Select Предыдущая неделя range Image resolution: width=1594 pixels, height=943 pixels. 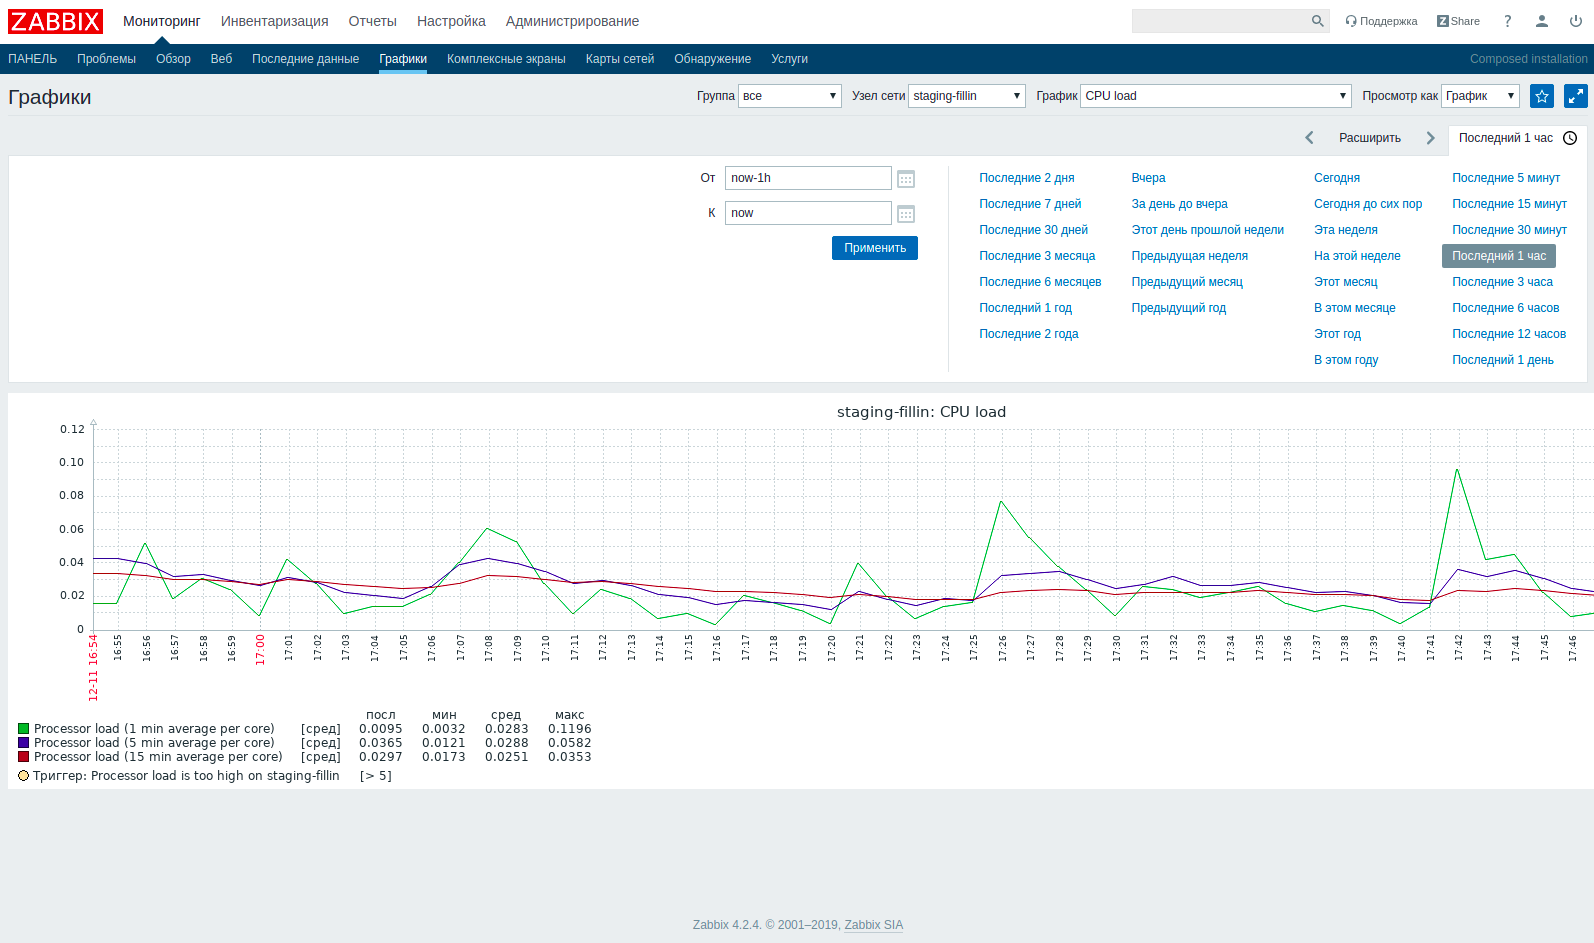[1189, 256]
